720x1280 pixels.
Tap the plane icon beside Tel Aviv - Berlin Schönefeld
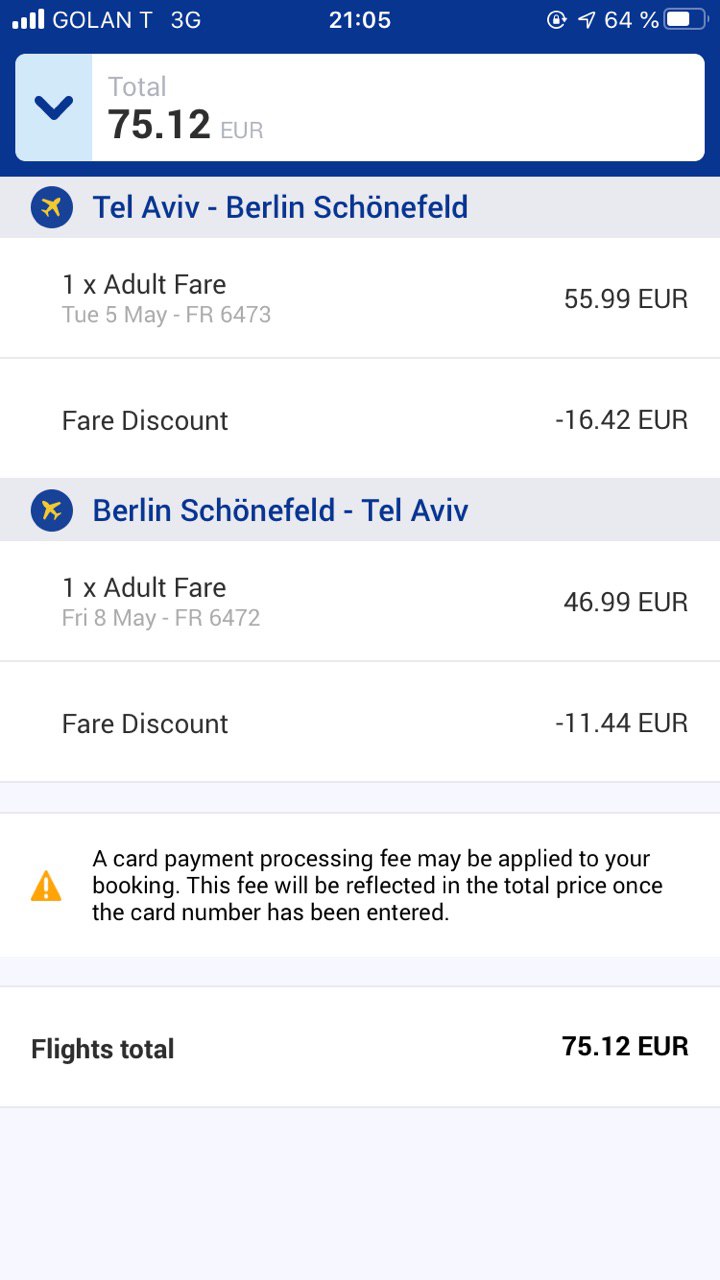pyautogui.click(x=52, y=207)
